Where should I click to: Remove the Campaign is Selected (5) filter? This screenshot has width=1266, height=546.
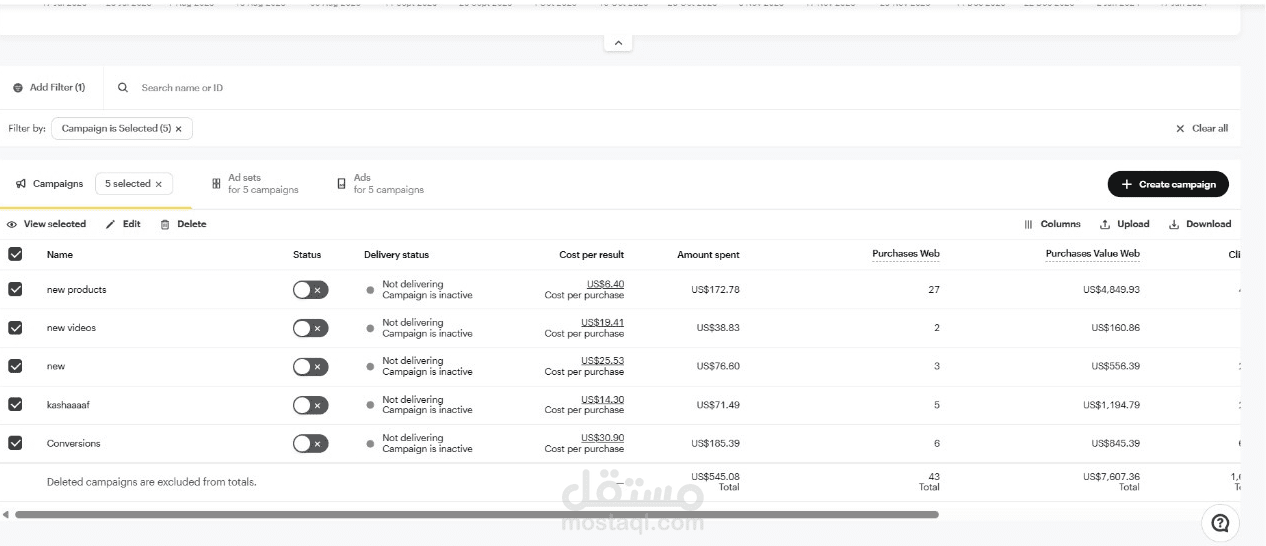point(179,129)
